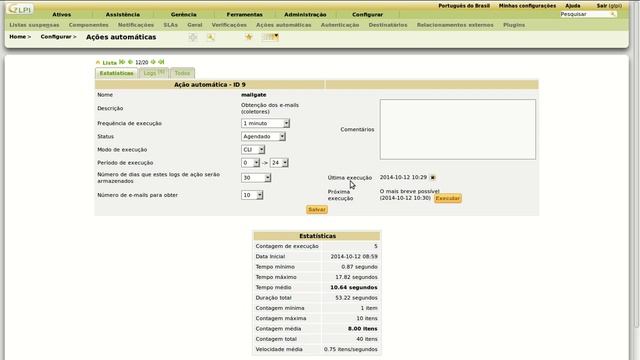Viewport: 640px width, 360px height.
Task: Open Plugins submenu
Action: (514, 25)
